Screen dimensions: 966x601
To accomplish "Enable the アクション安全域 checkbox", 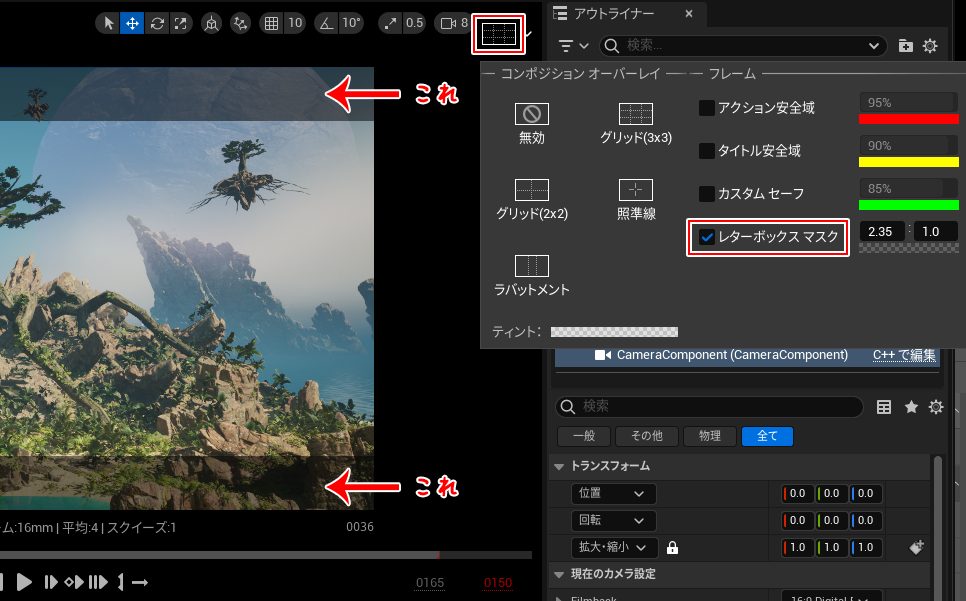I will pos(707,108).
